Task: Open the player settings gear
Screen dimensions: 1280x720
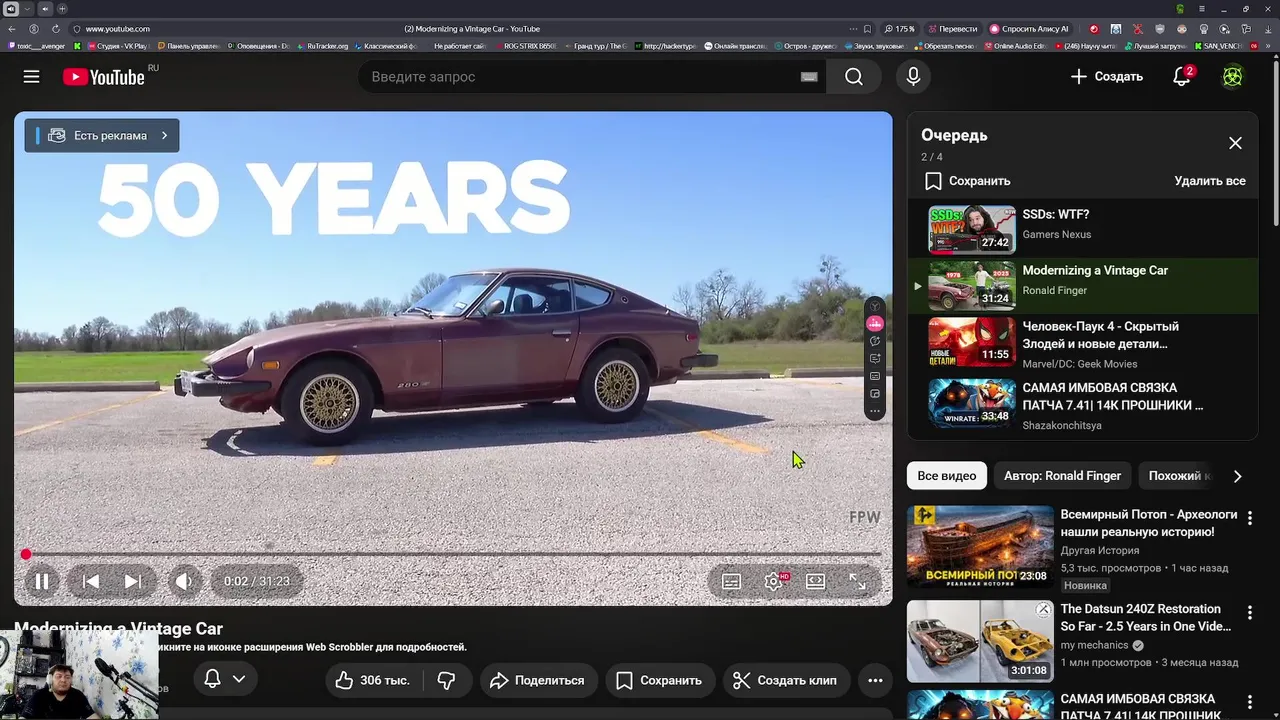Action: [774, 581]
